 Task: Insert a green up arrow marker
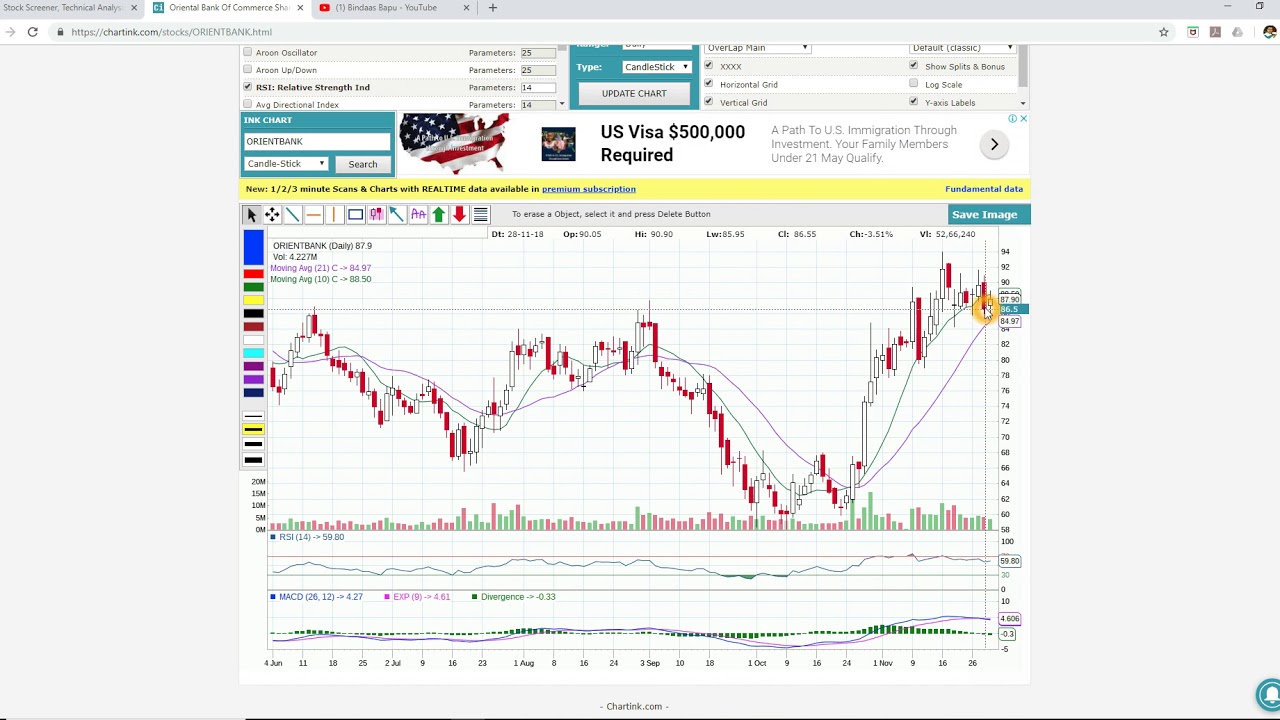click(x=438, y=215)
